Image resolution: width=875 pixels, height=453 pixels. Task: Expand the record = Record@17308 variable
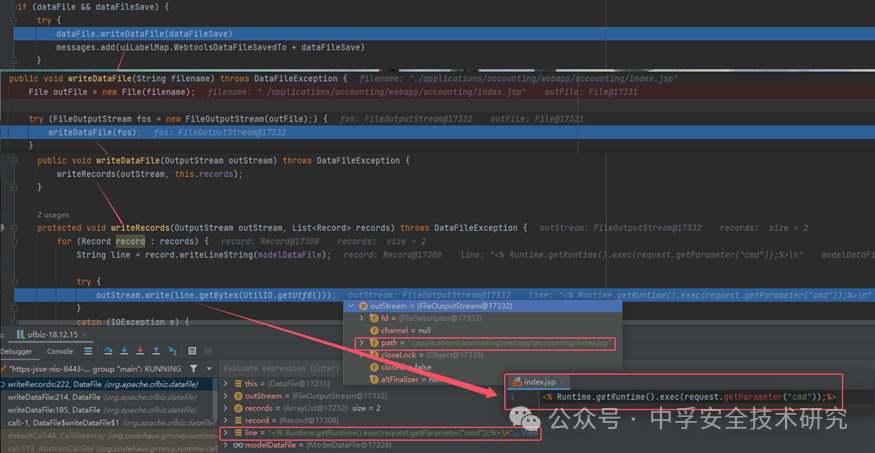[225, 420]
